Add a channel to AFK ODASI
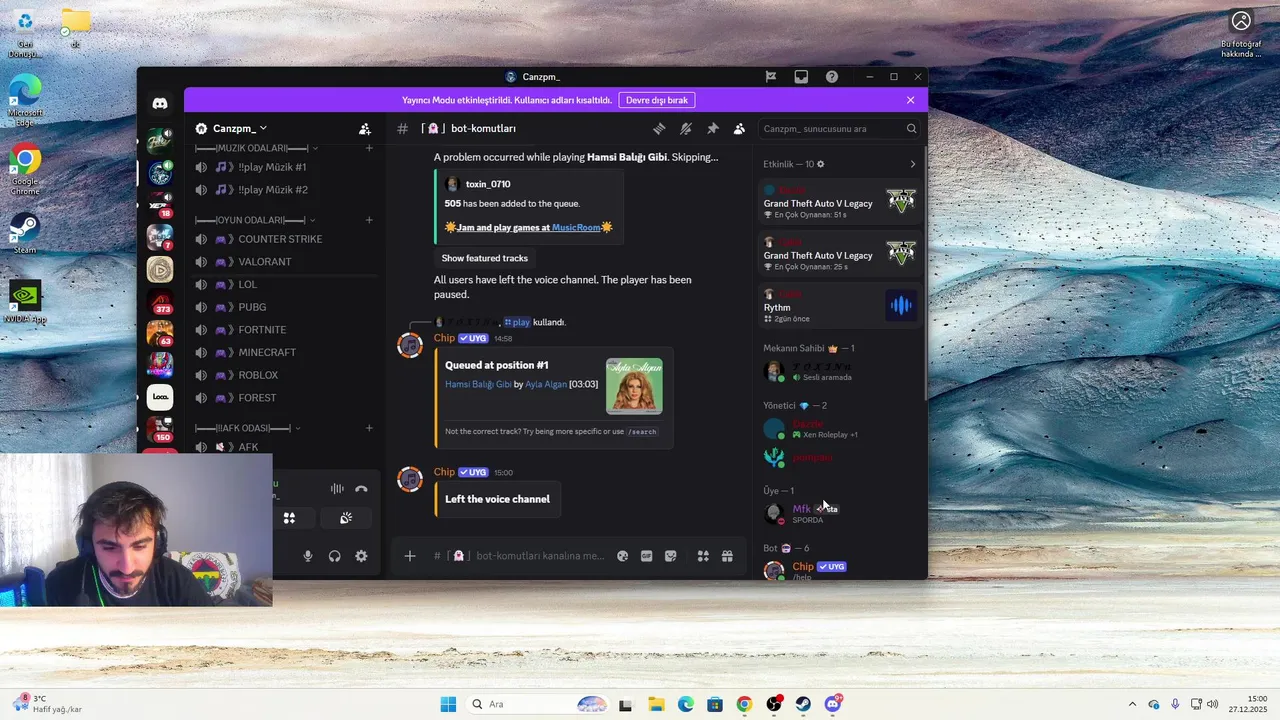This screenshot has width=1280, height=720. (x=369, y=428)
